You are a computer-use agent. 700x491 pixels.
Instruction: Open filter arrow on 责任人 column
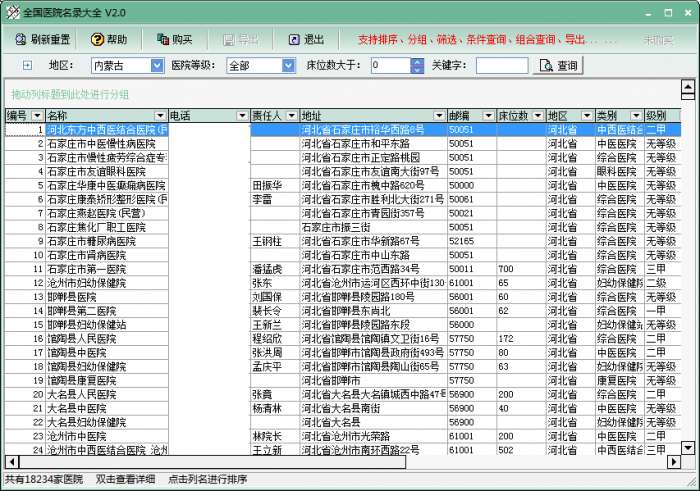pos(292,116)
